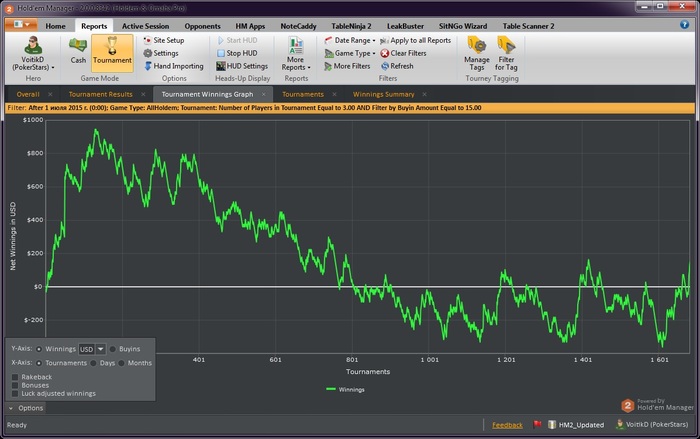Open Table Scanner 2 tab
Screen dimensions: 700x439
coord(528,26)
